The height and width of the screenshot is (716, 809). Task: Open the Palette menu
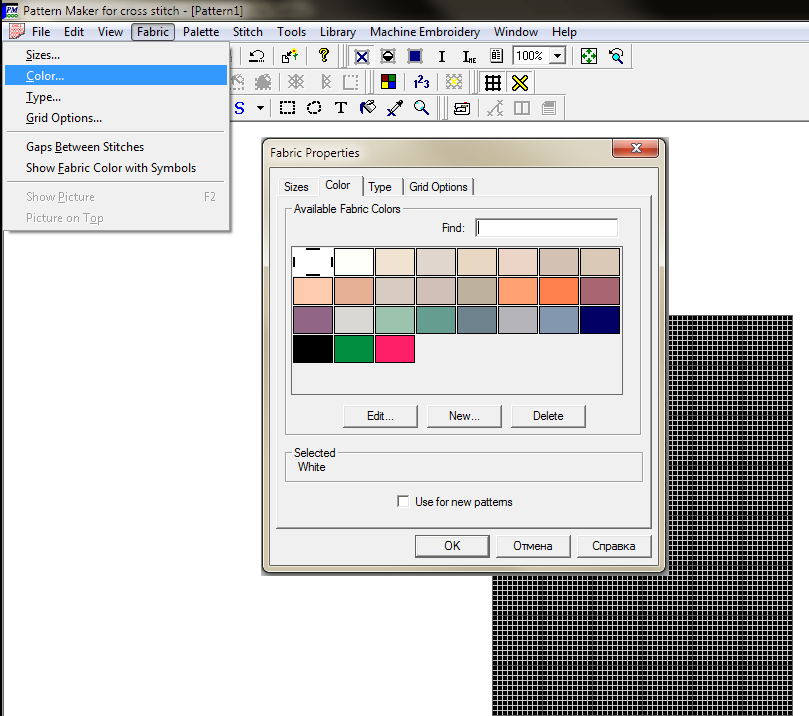point(201,32)
